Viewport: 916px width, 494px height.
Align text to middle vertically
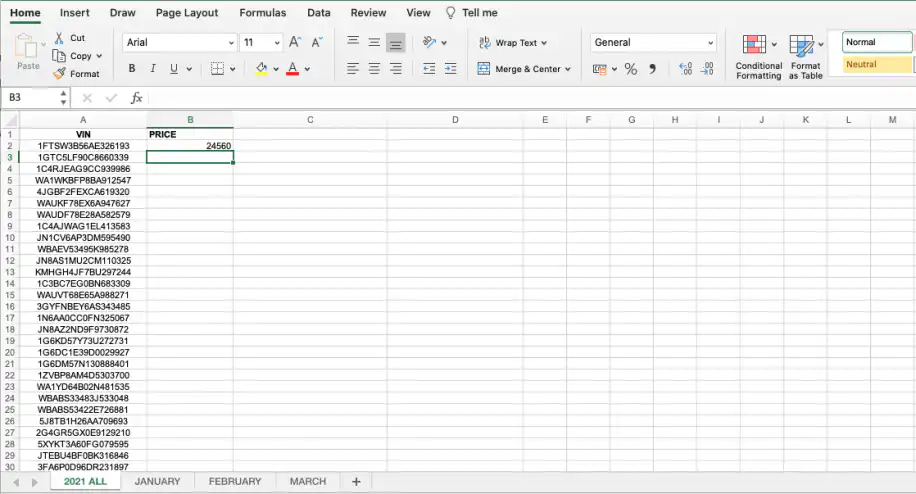374,41
